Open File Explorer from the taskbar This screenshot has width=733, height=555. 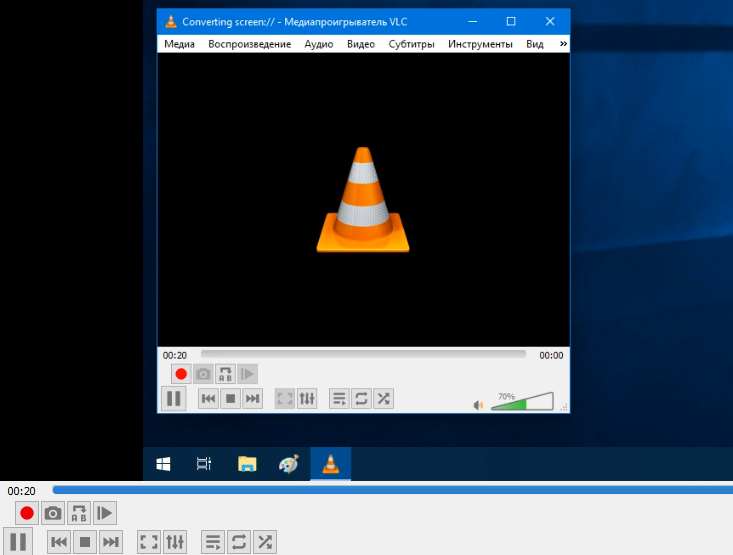[247, 464]
